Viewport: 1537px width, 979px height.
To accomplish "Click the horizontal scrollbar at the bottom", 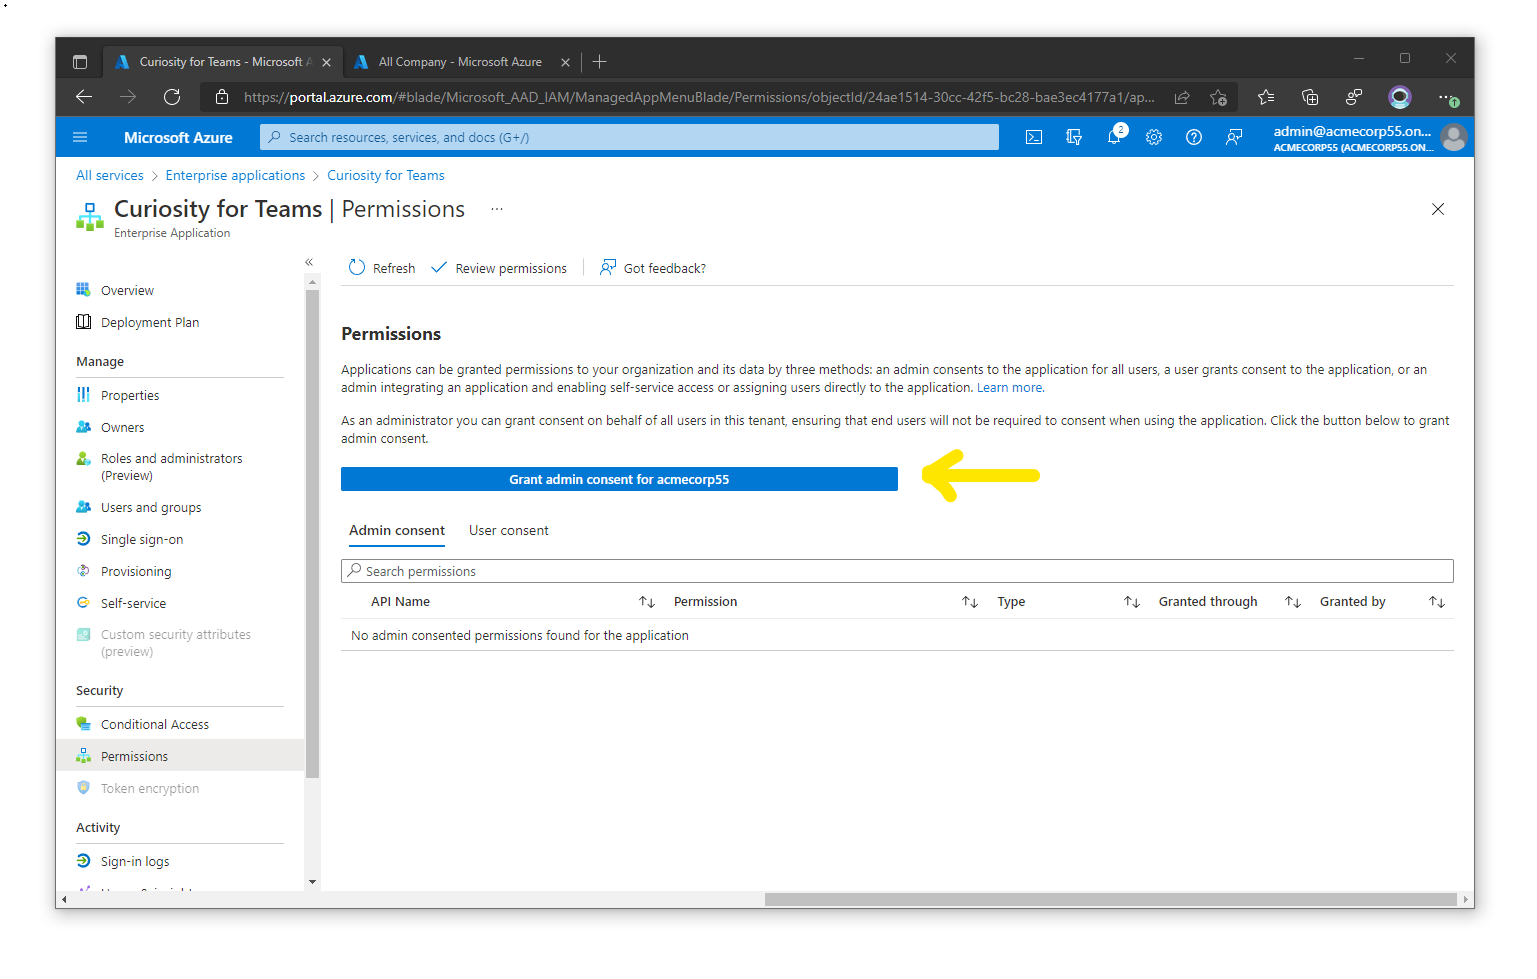I will pyautogui.click(x=1110, y=899).
